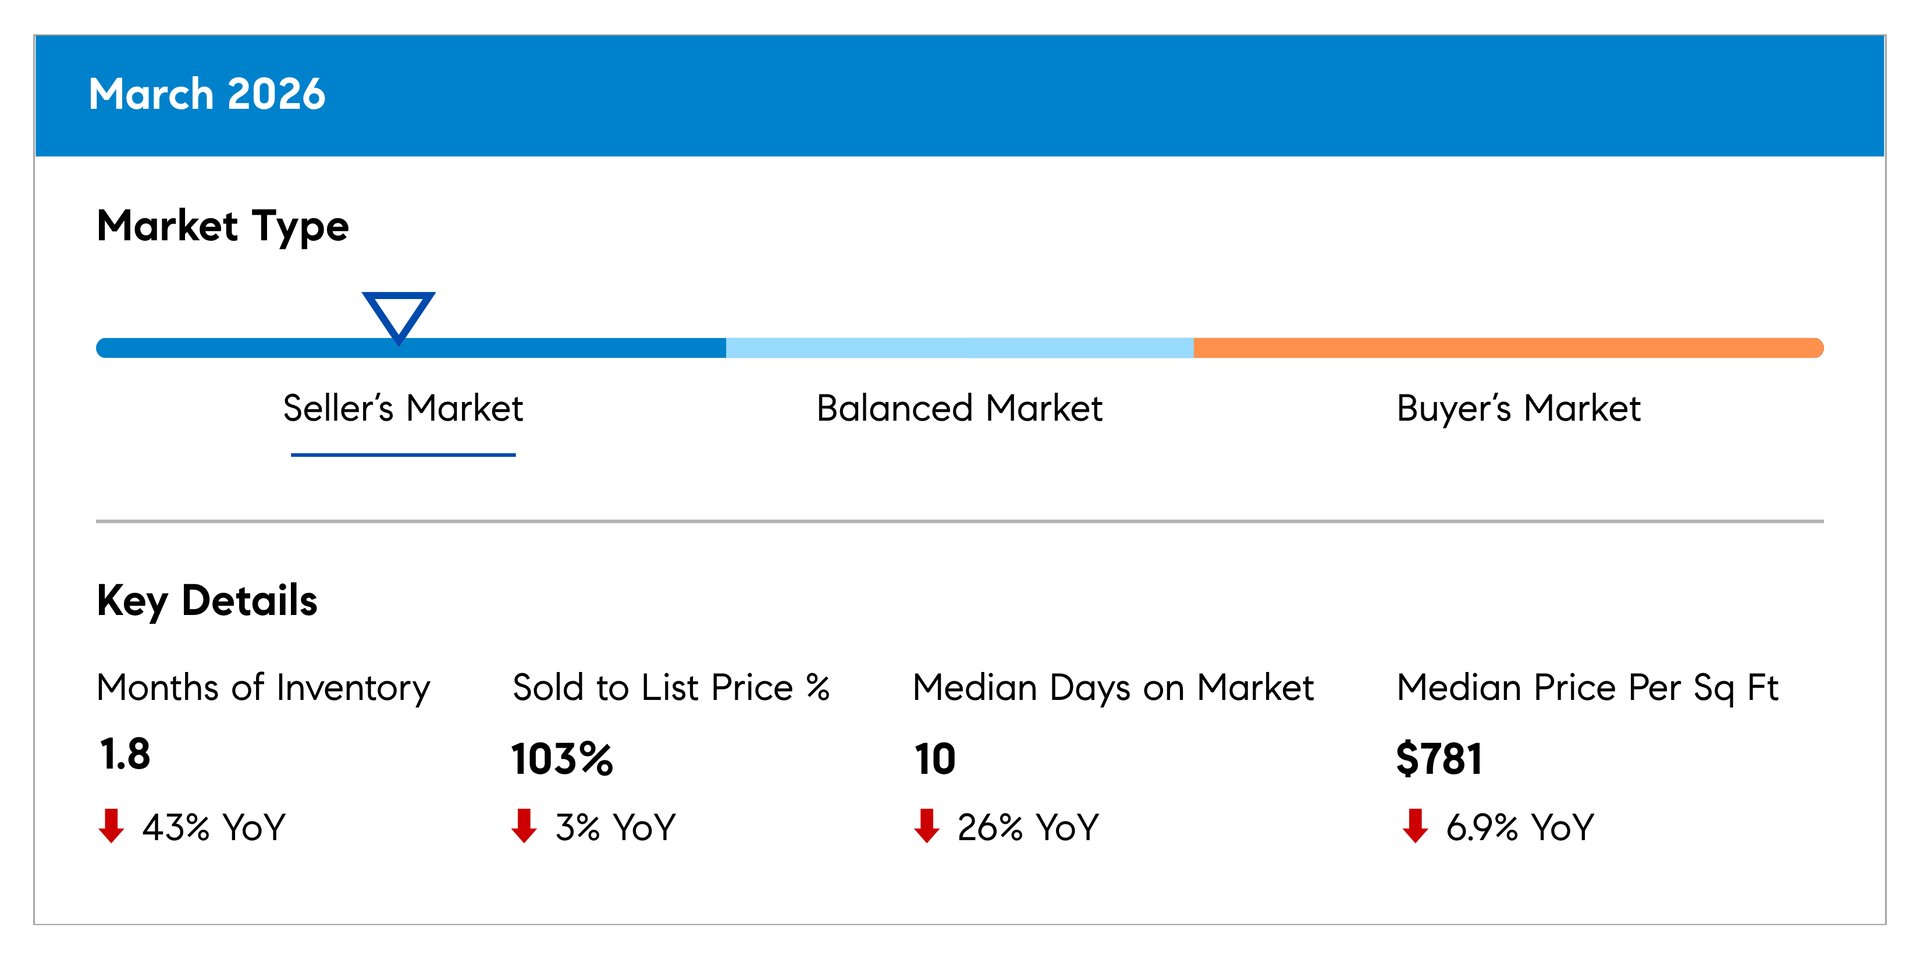
Task: Select the Buyer's Market label
Action: [1518, 408]
